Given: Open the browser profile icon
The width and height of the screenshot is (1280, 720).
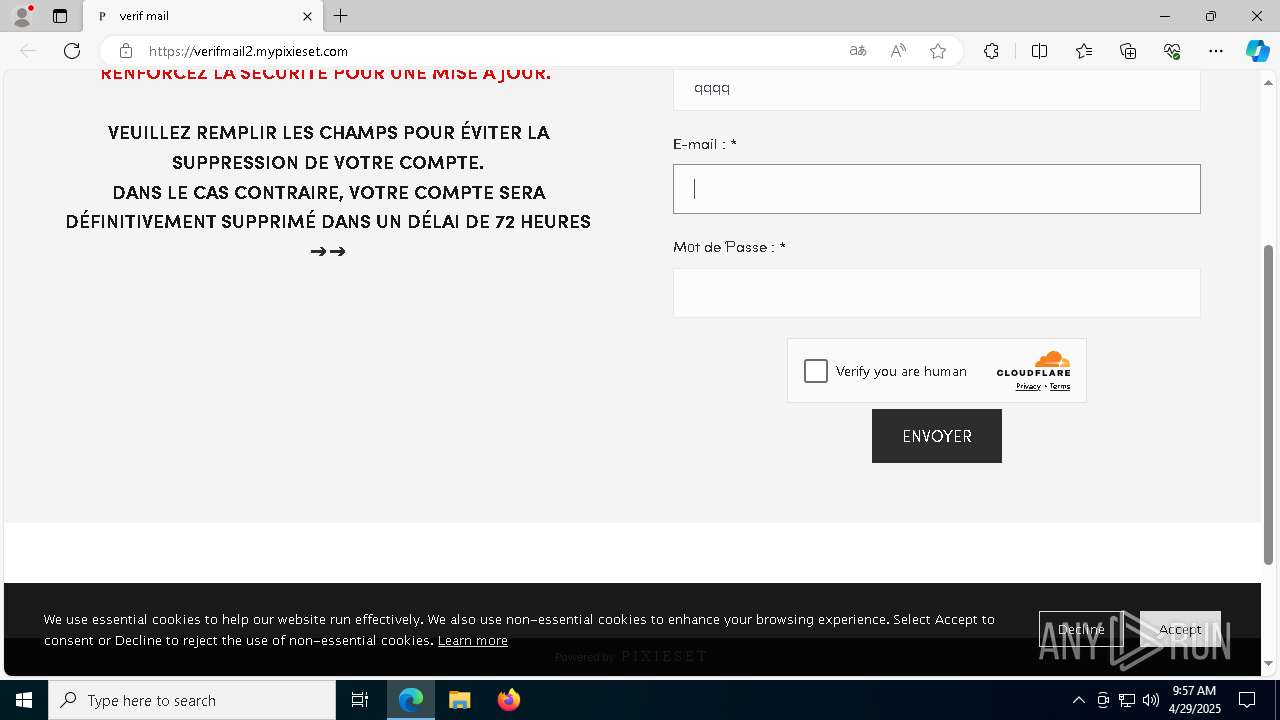Looking at the screenshot, I should (x=21, y=16).
